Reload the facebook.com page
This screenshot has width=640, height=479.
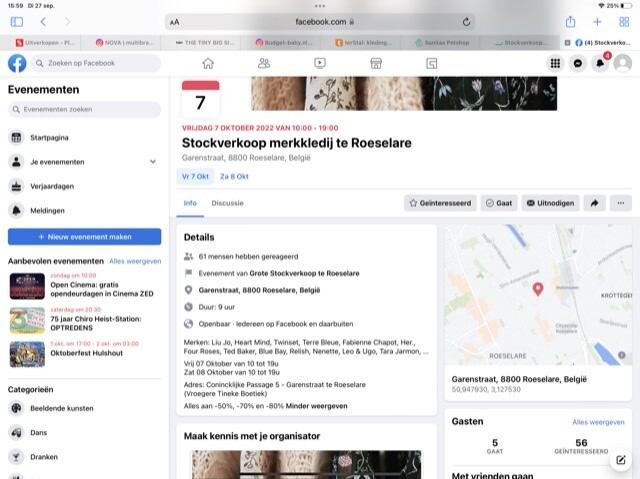(x=467, y=22)
